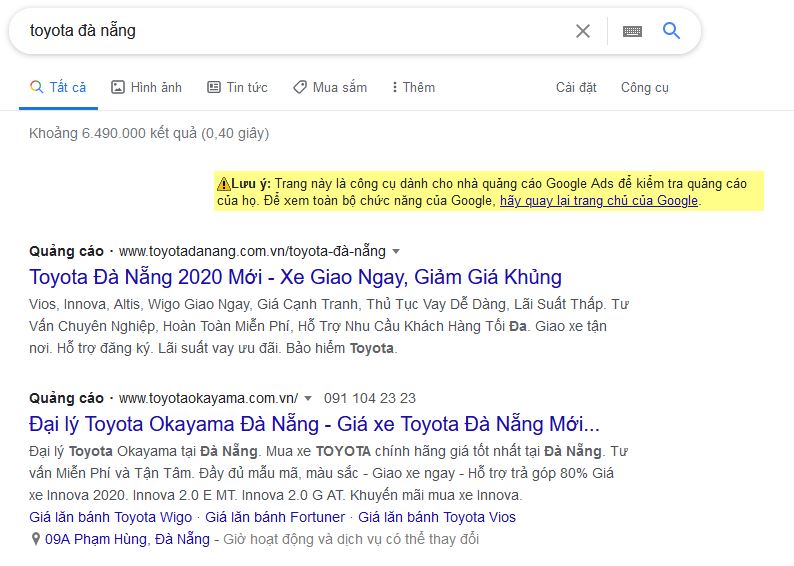Go to the 'Mua sắm' tab
This screenshot has width=794, height=566.
(x=330, y=88)
